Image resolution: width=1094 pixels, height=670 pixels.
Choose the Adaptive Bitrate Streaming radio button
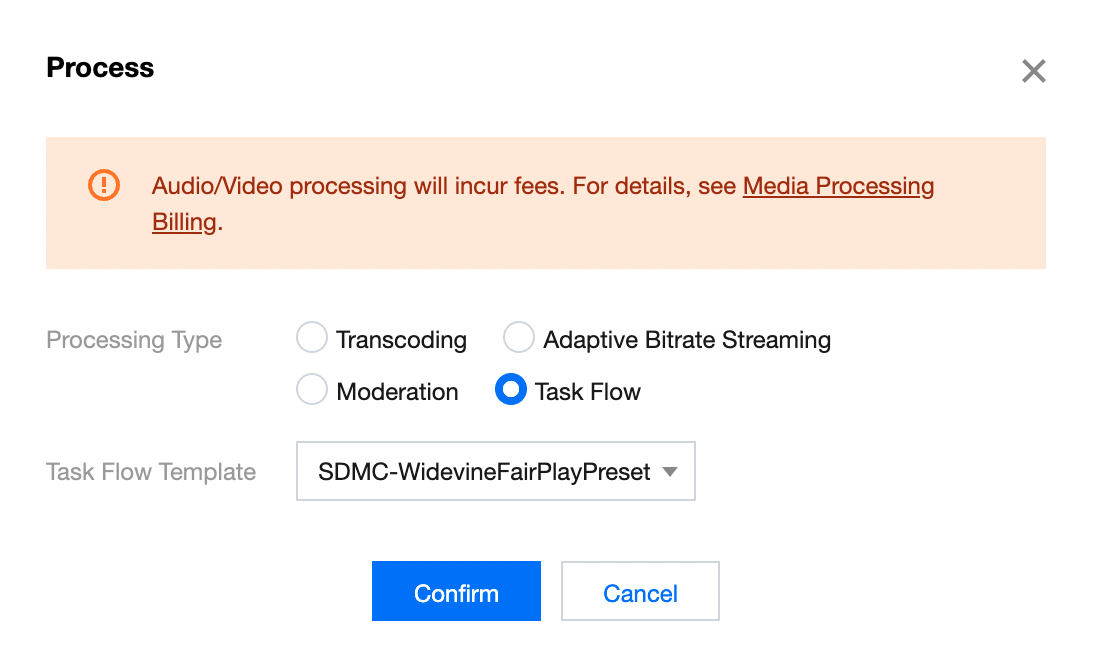point(518,339)
